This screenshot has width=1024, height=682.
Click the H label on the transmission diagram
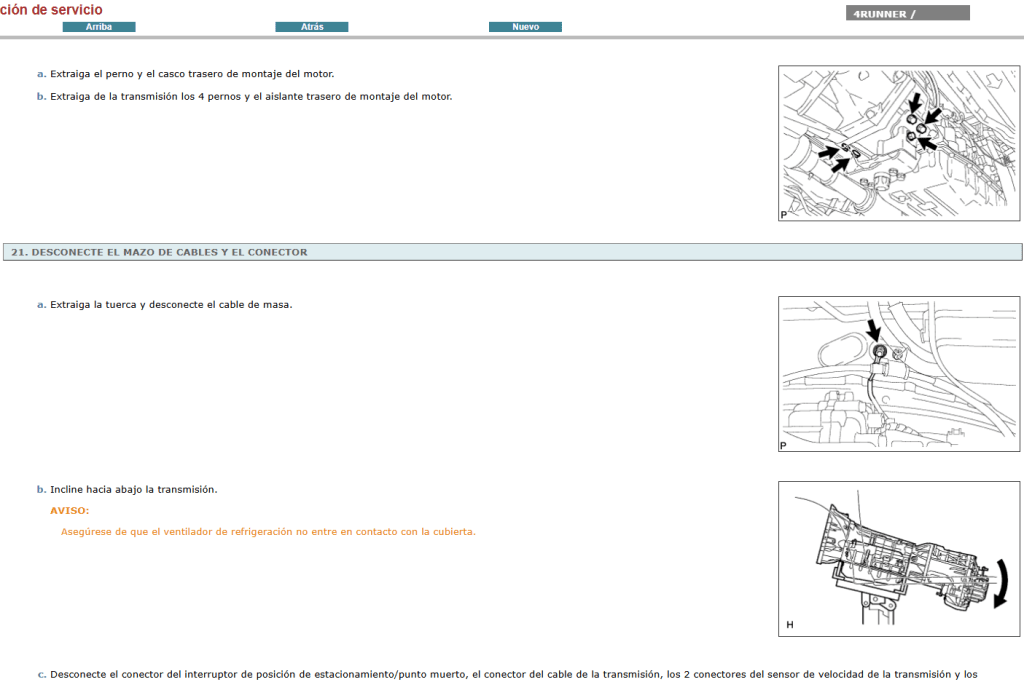(789, 624)
